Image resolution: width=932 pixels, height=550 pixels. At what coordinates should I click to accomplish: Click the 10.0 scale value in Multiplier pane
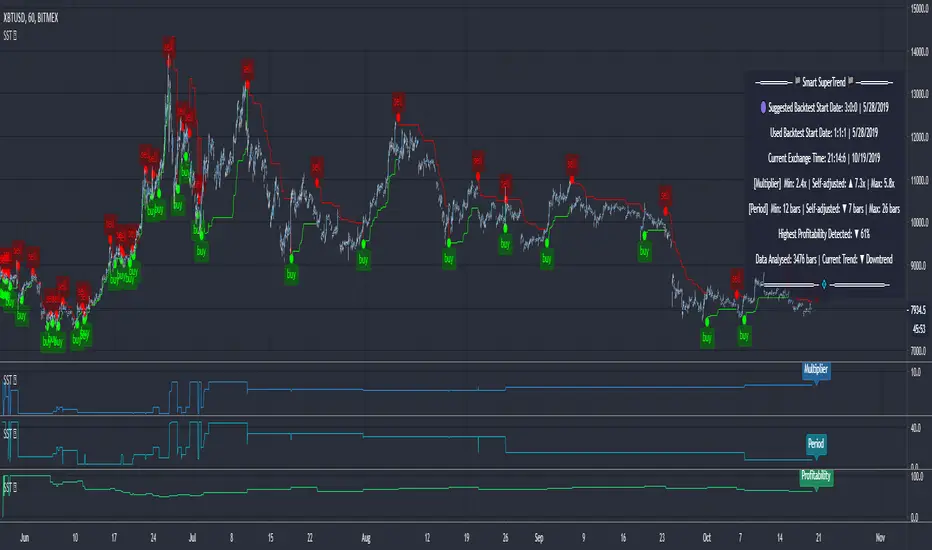(916, 372)
